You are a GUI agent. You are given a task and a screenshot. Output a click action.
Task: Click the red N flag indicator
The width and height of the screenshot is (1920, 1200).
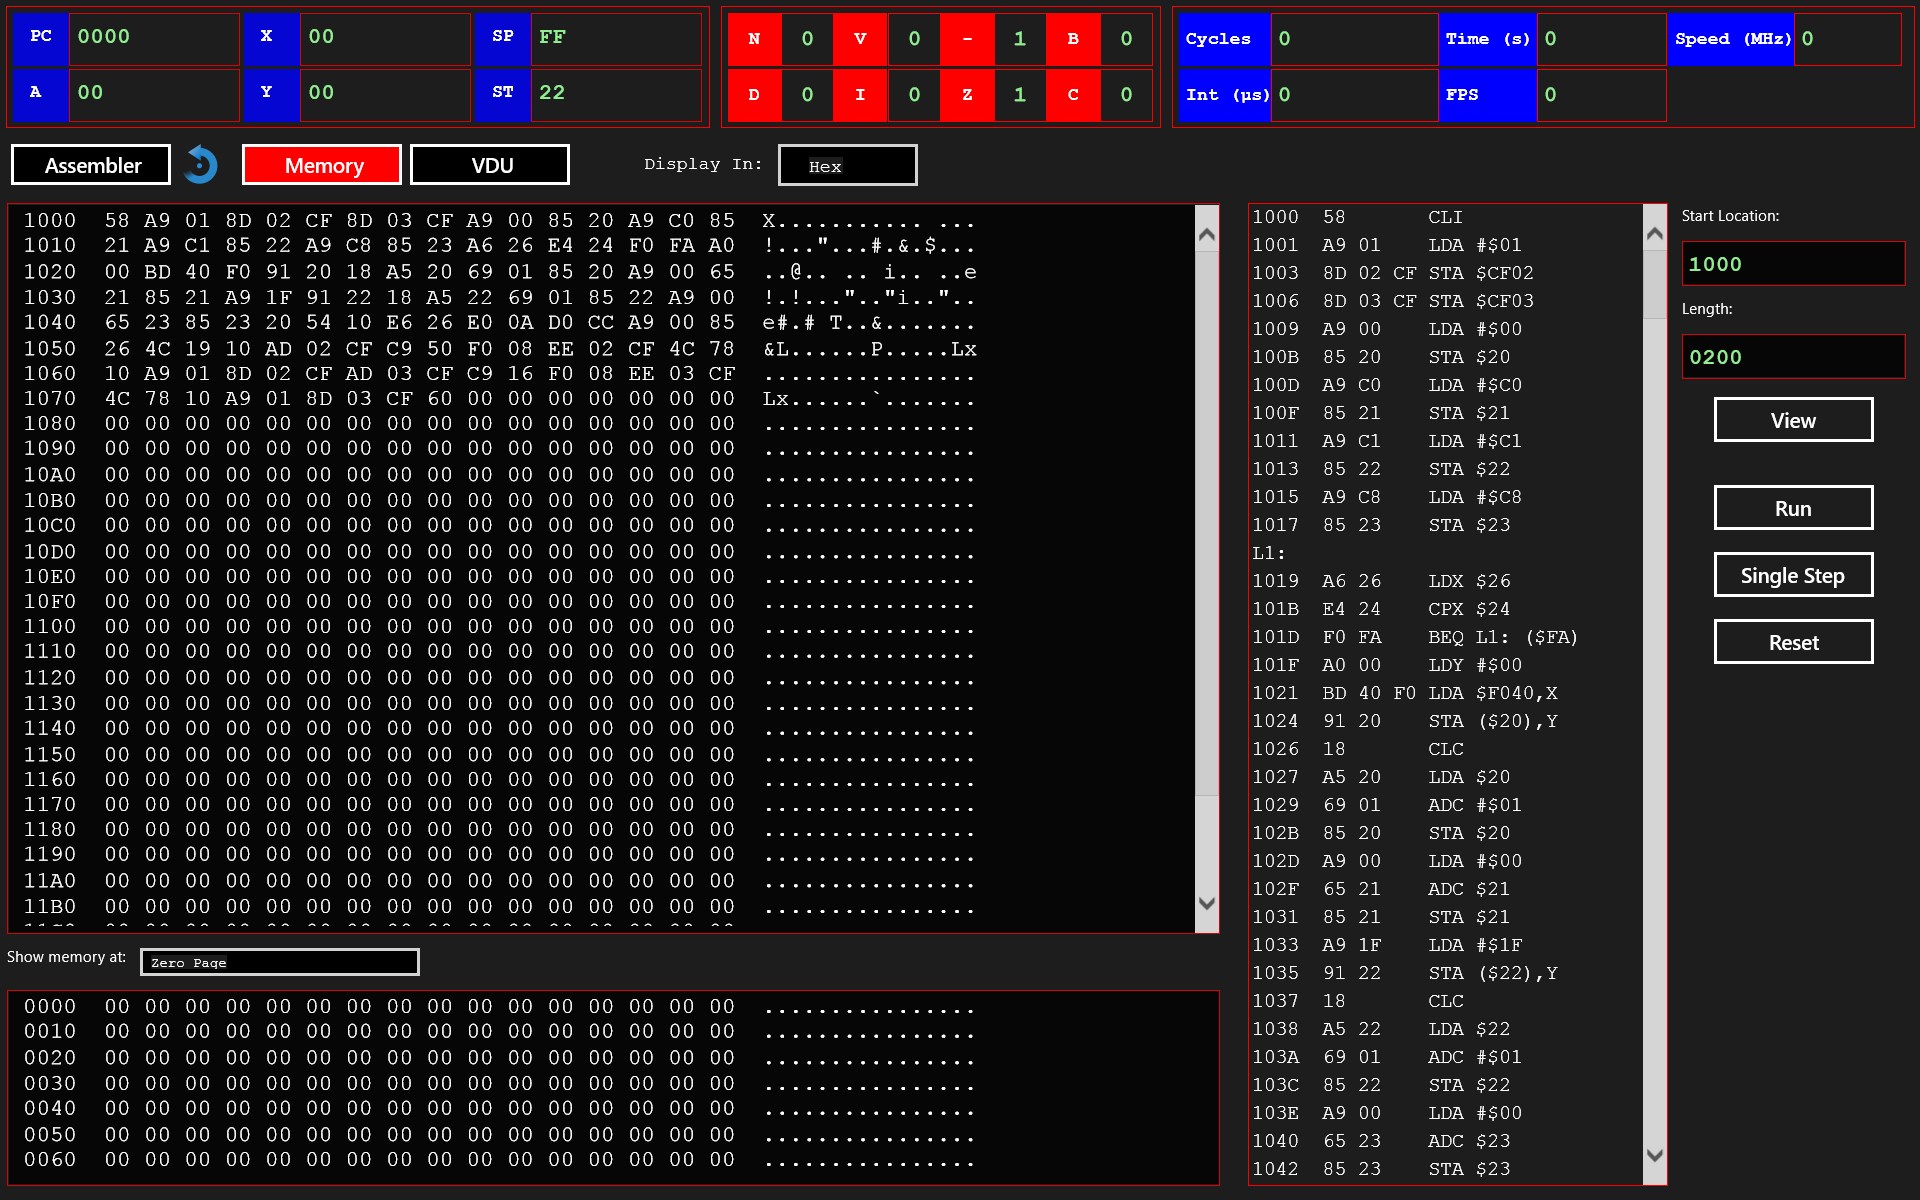pos(754,39)
